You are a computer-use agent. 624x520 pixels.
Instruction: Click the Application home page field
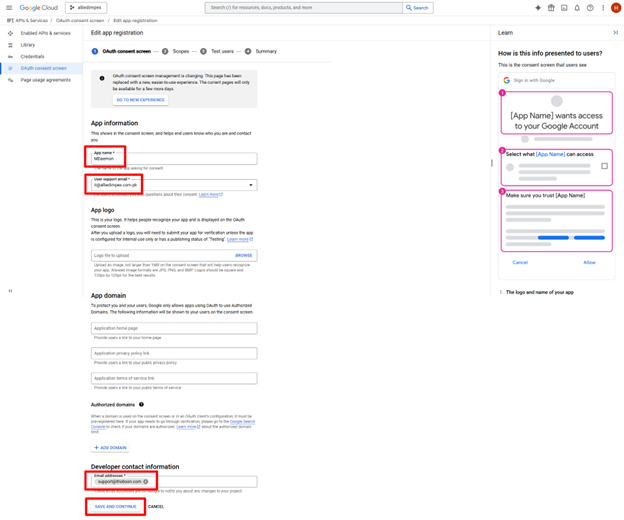pyautogui.click(x=174, y=328)
